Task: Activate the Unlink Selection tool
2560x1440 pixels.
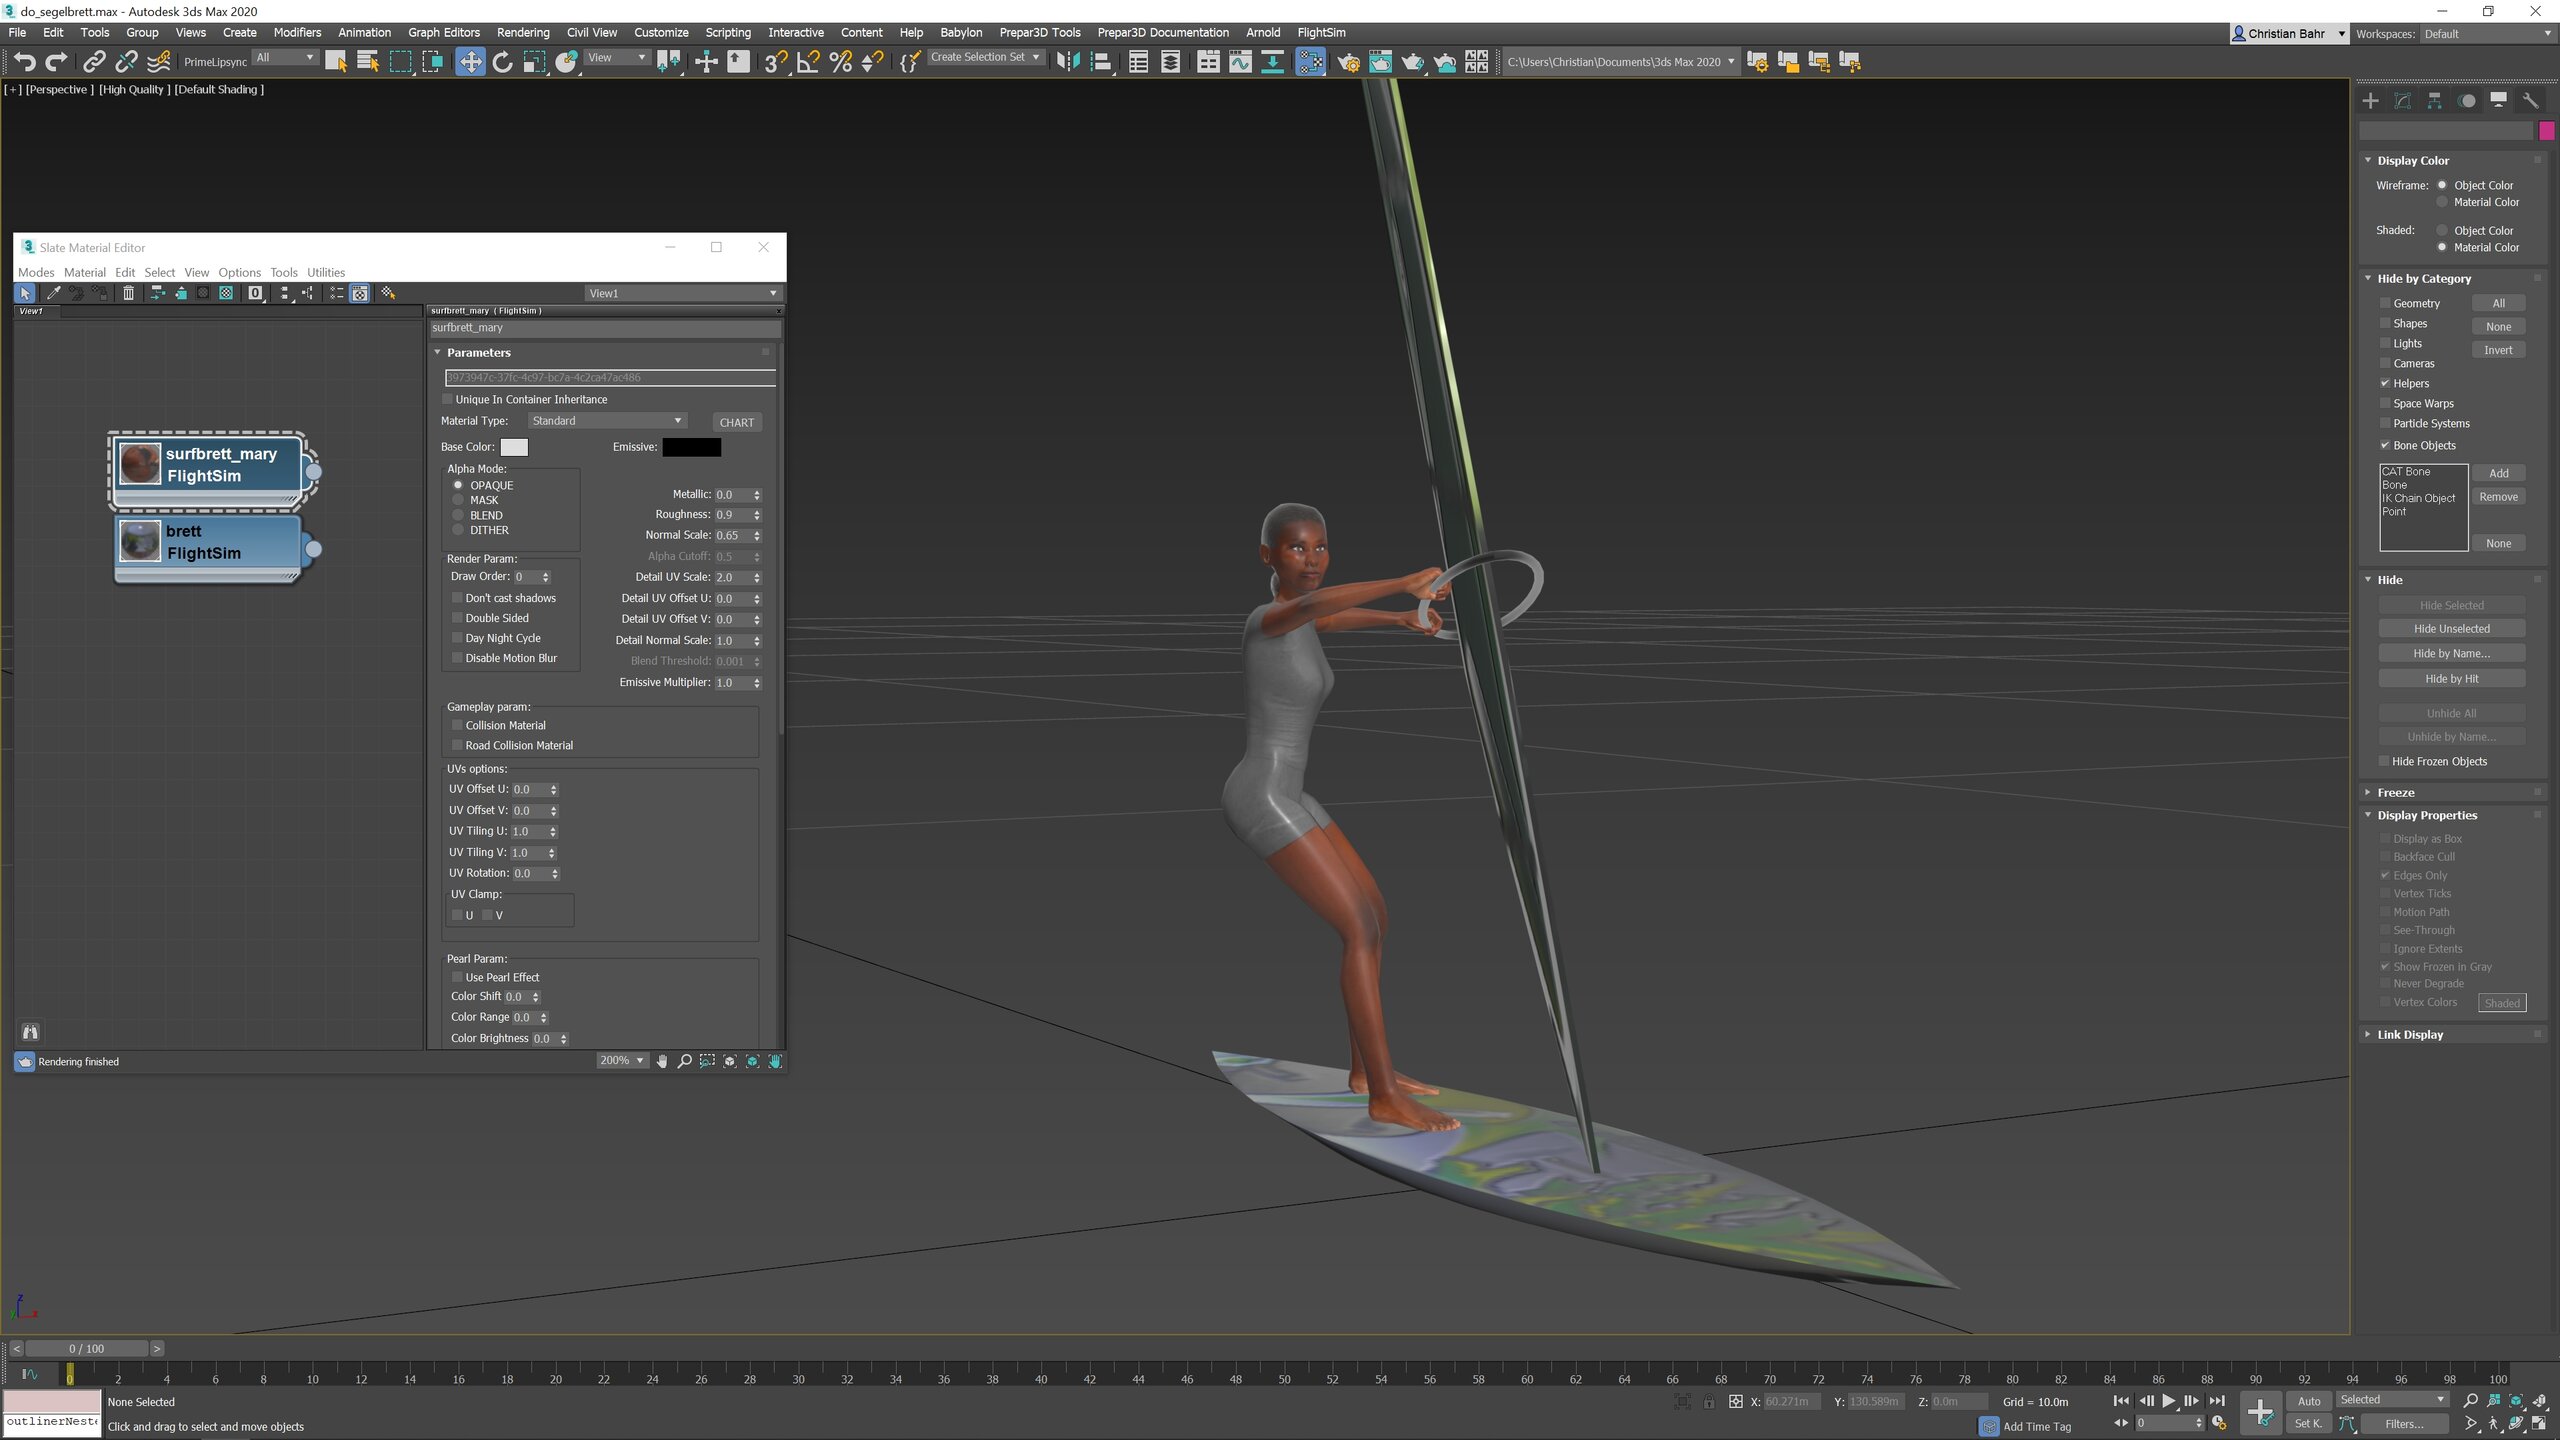Action: (126, 62)
